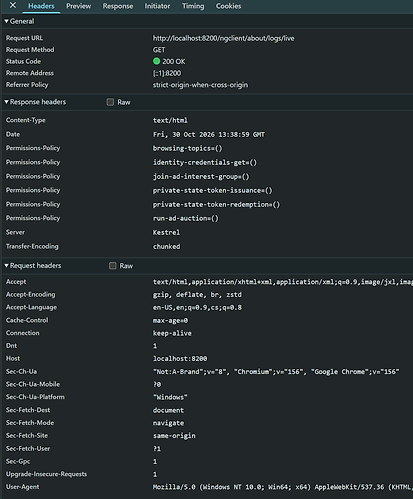Select identity-credentials-get=() policy value
The image size is (413, 499).
point(205,162)
